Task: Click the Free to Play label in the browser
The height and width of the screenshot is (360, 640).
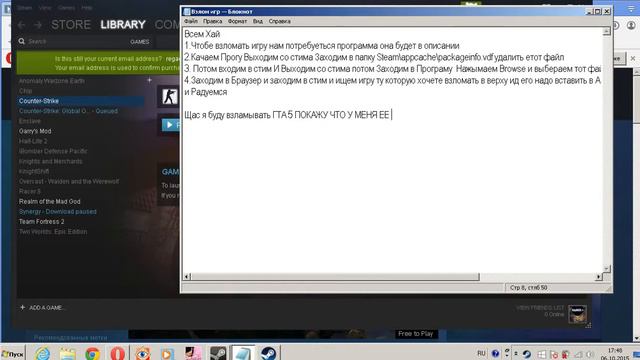Action: (x=416, y=334)
